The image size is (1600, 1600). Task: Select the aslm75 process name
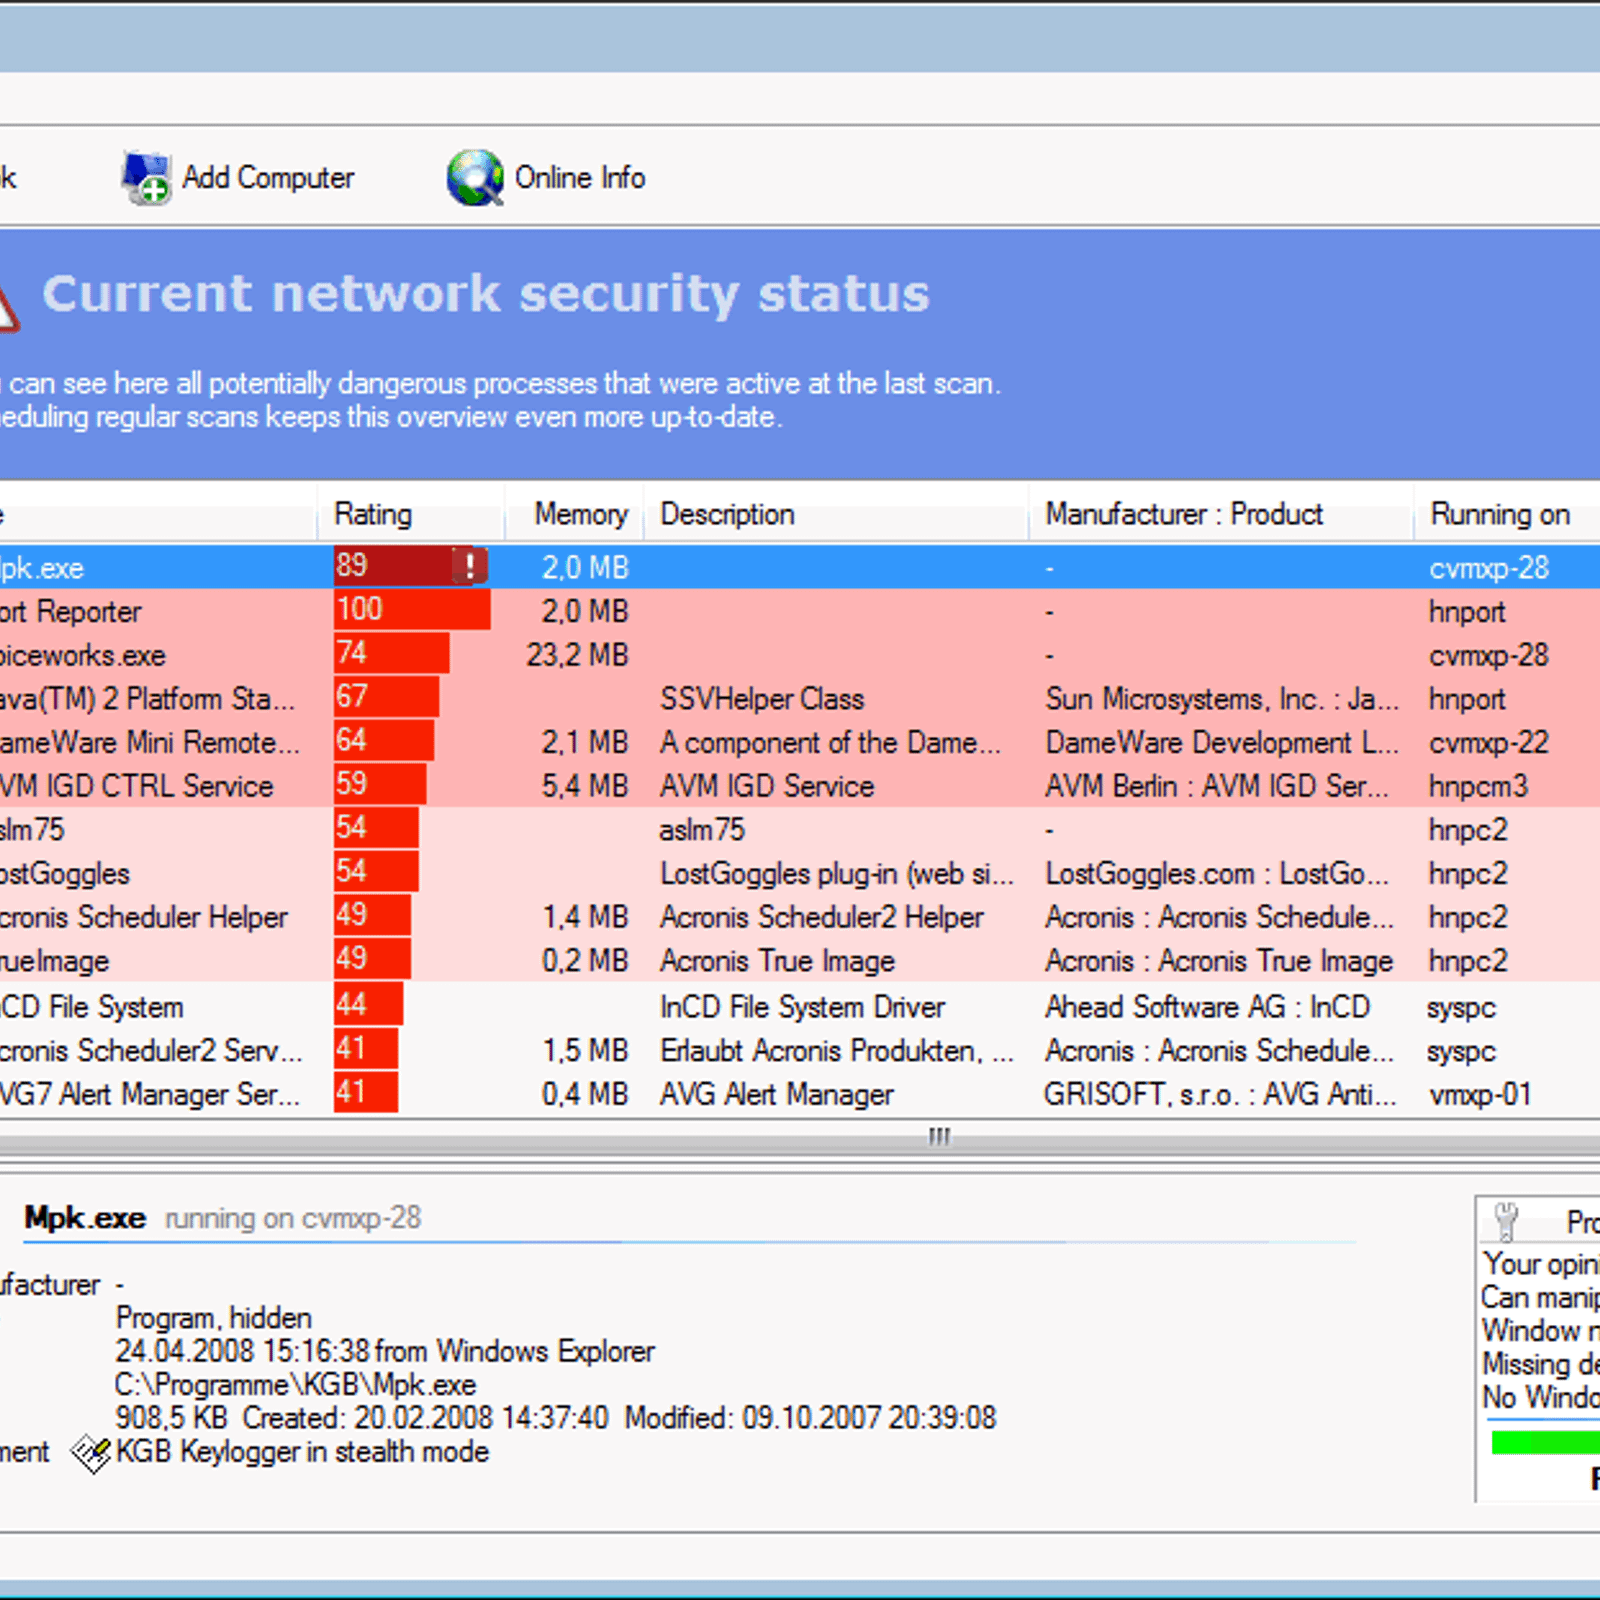click(x=32, y=830)
